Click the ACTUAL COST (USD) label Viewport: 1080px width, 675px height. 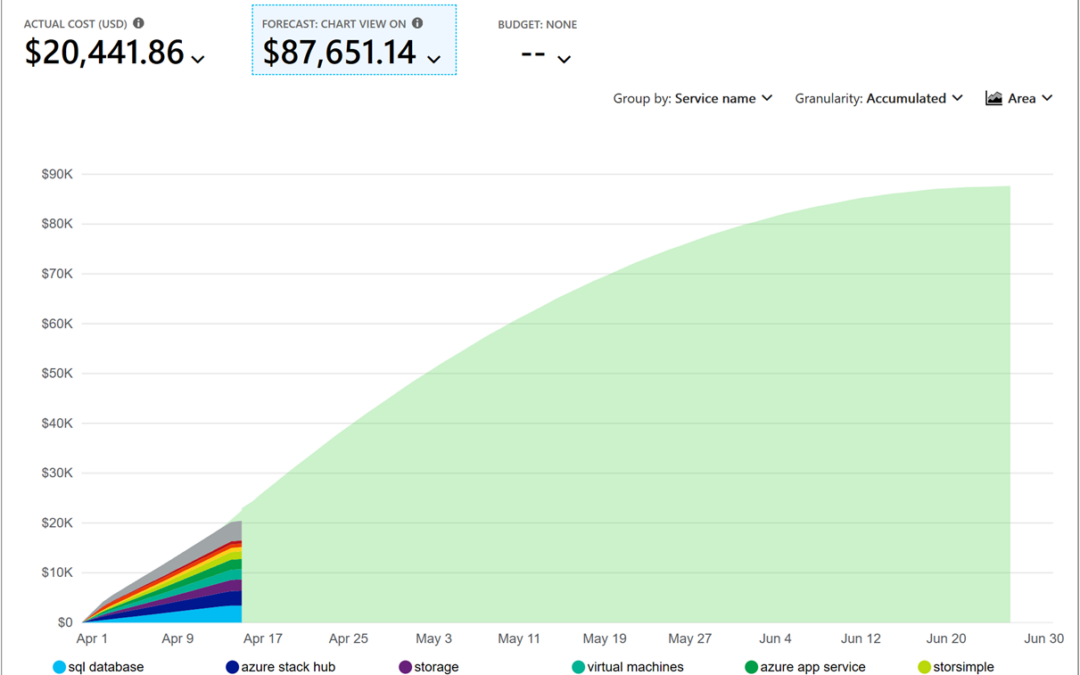pos(76,24)
